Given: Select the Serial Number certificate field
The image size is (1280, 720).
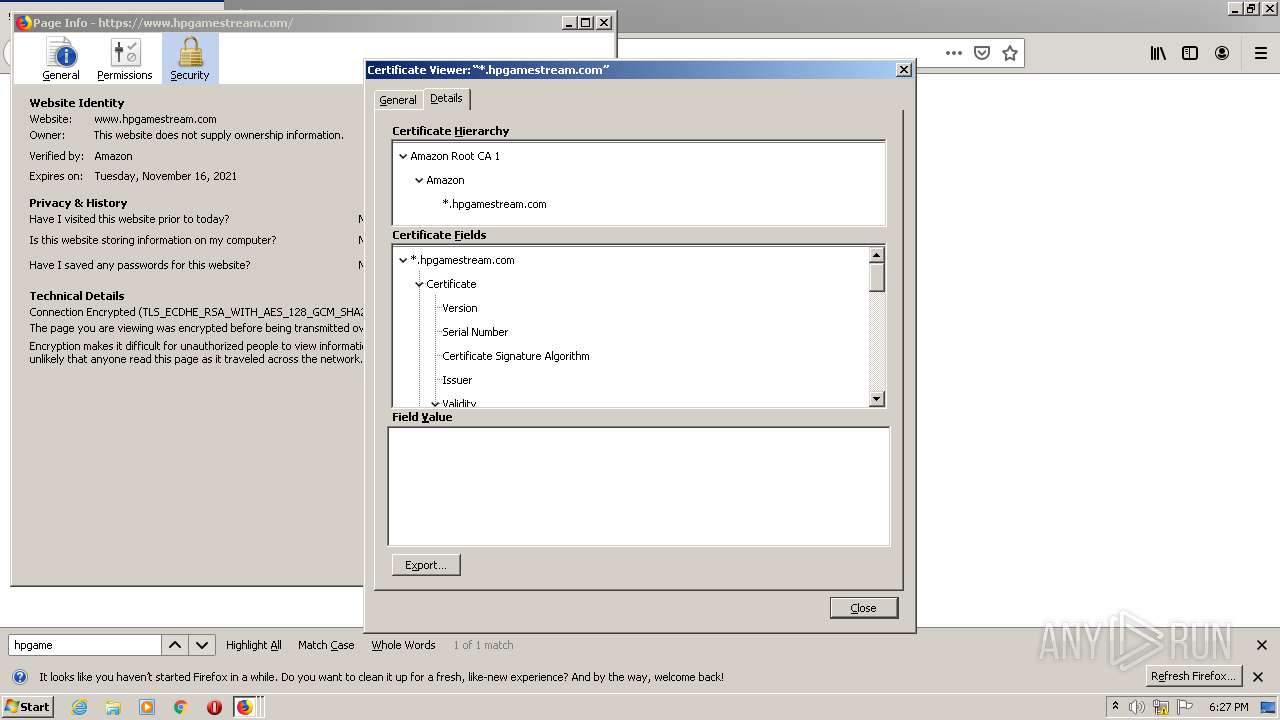Looking at the screenshot, I should coord(475,332).
